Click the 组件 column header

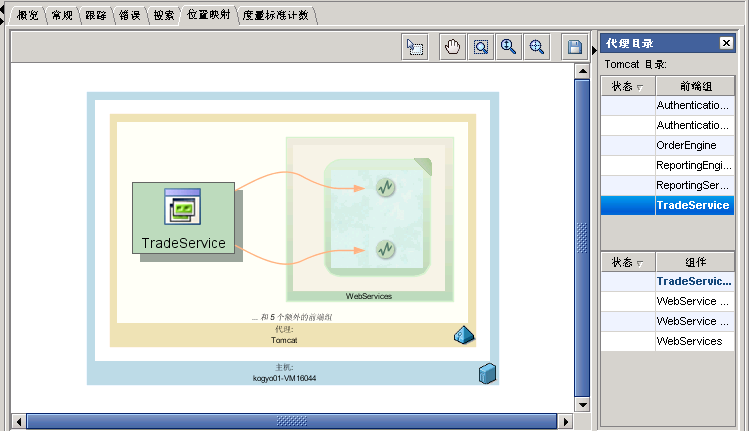(696, 262)
